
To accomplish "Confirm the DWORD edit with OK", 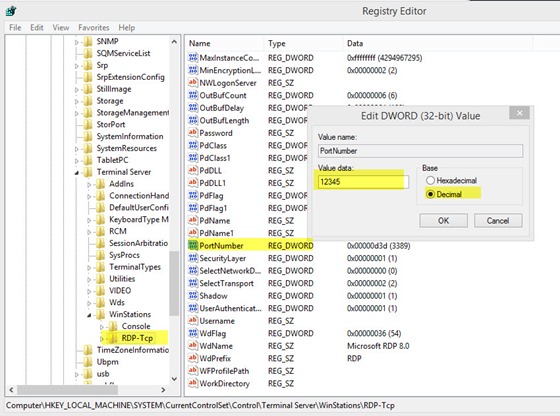I will click(443, 221).
